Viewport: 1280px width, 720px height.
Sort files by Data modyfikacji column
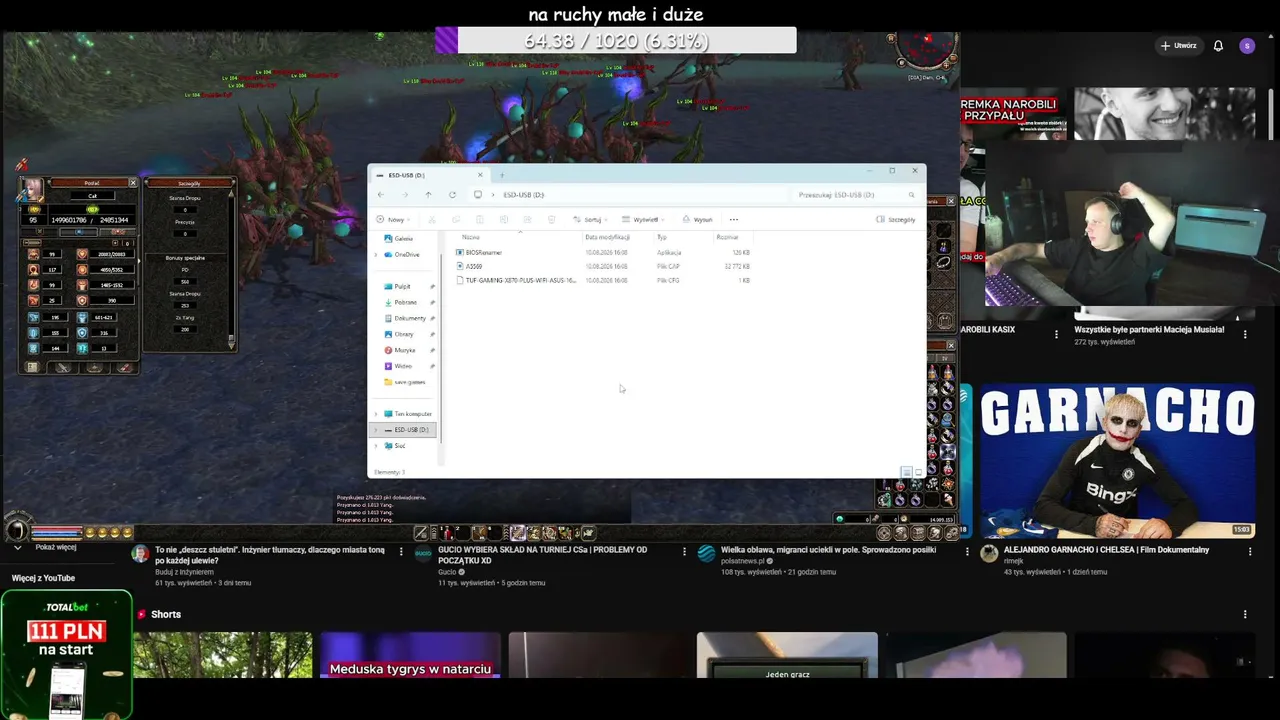click(x=607, y=237)
